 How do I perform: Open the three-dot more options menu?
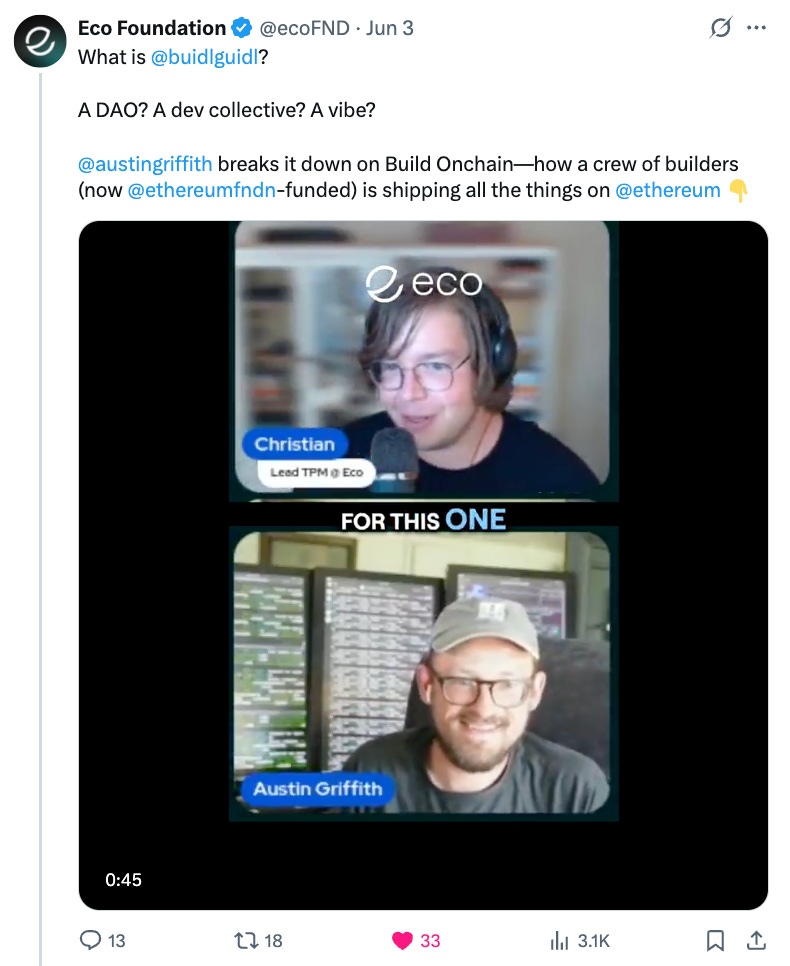pyautogui.click(x=756, y=28)
